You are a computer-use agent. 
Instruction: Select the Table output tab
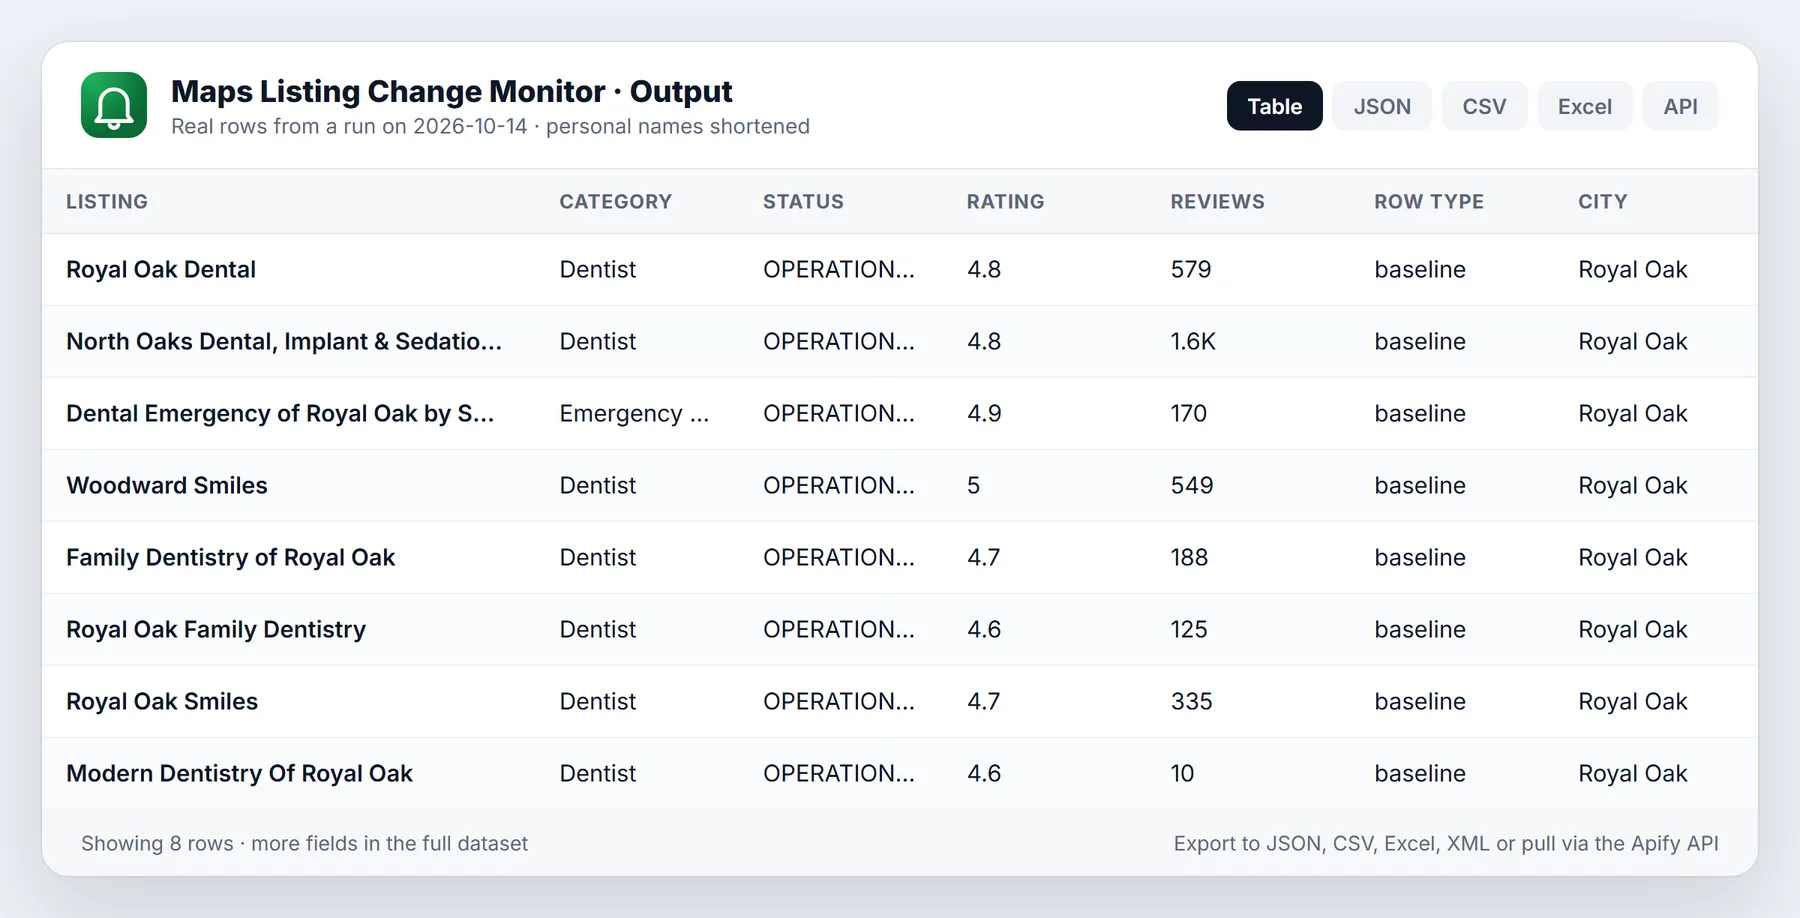coord(1274,106)
